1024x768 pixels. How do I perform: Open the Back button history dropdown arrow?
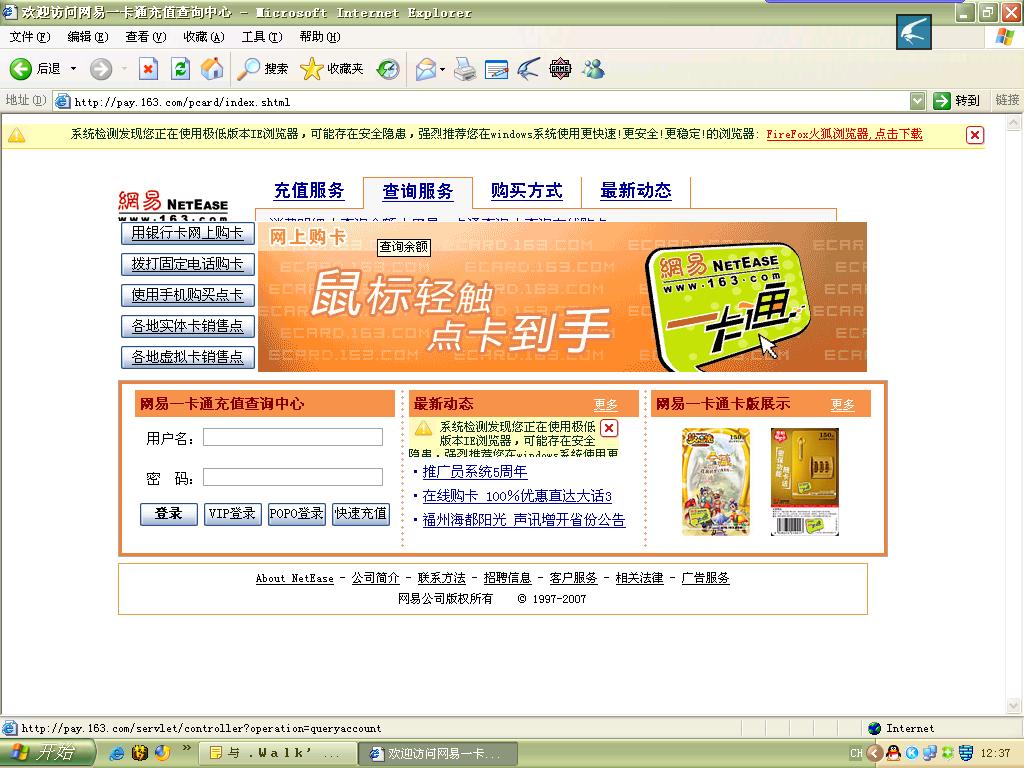(73, 69)
